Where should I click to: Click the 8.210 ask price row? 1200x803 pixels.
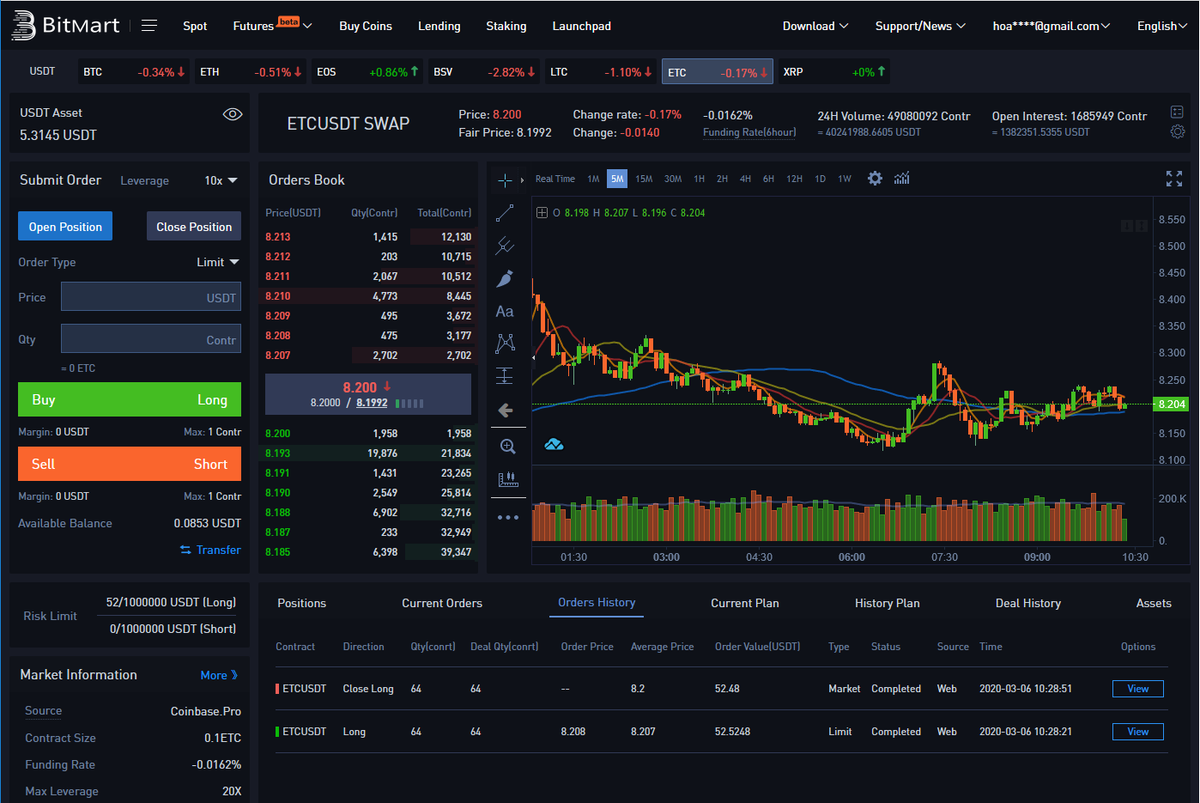367,296
